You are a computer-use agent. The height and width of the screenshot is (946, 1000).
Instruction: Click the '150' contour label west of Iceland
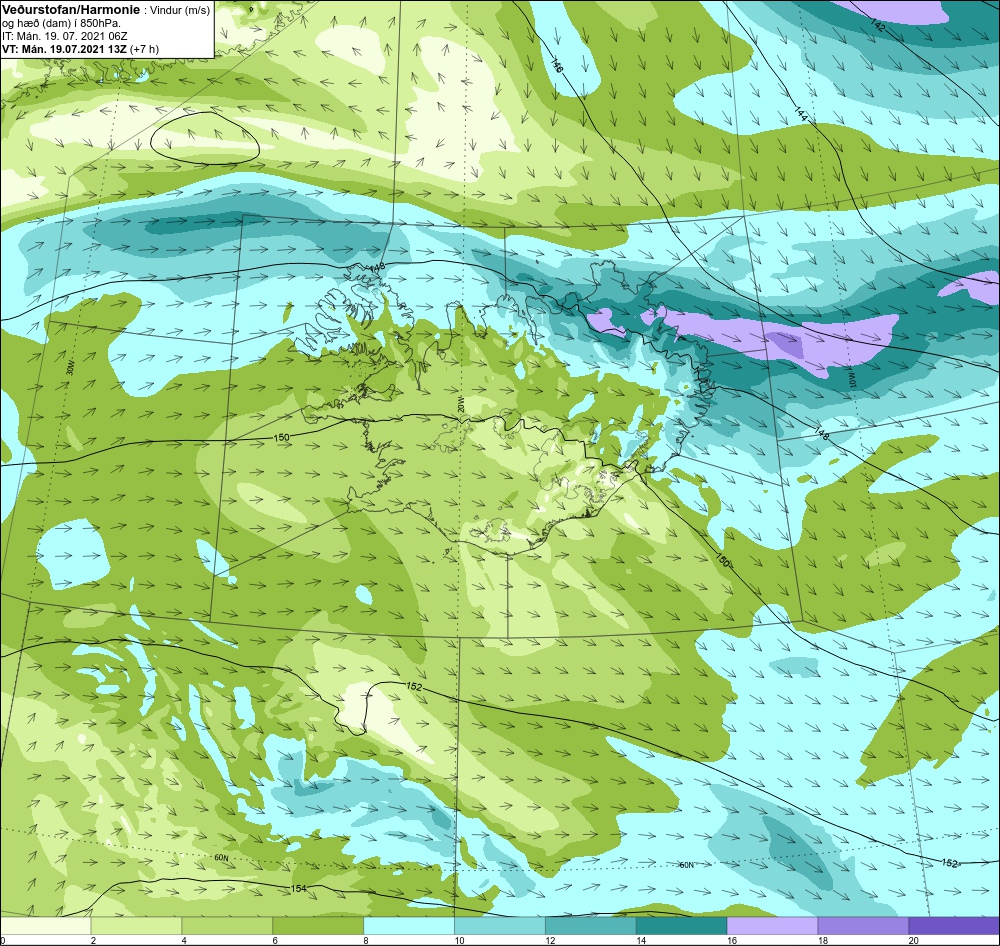pos(281,438)
